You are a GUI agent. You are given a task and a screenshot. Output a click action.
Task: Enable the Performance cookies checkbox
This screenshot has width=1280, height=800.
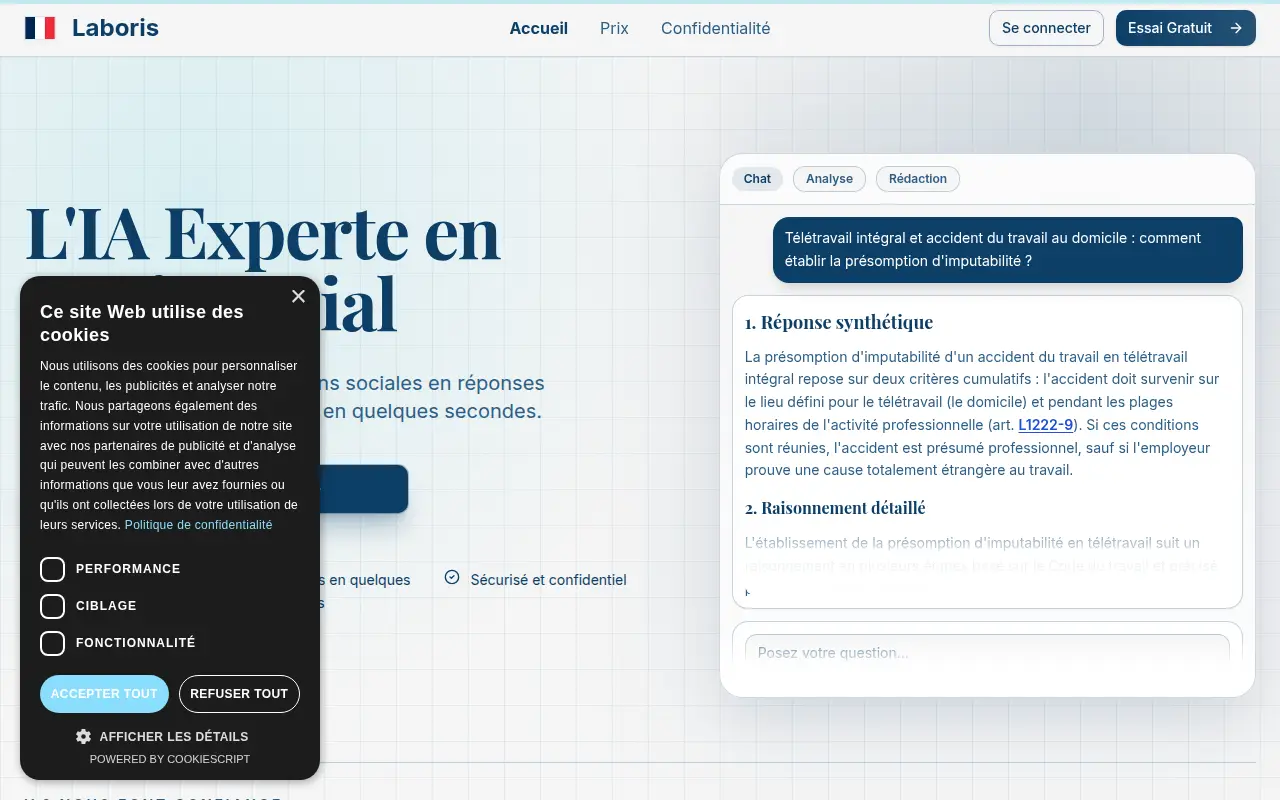(x=52, y=569)
